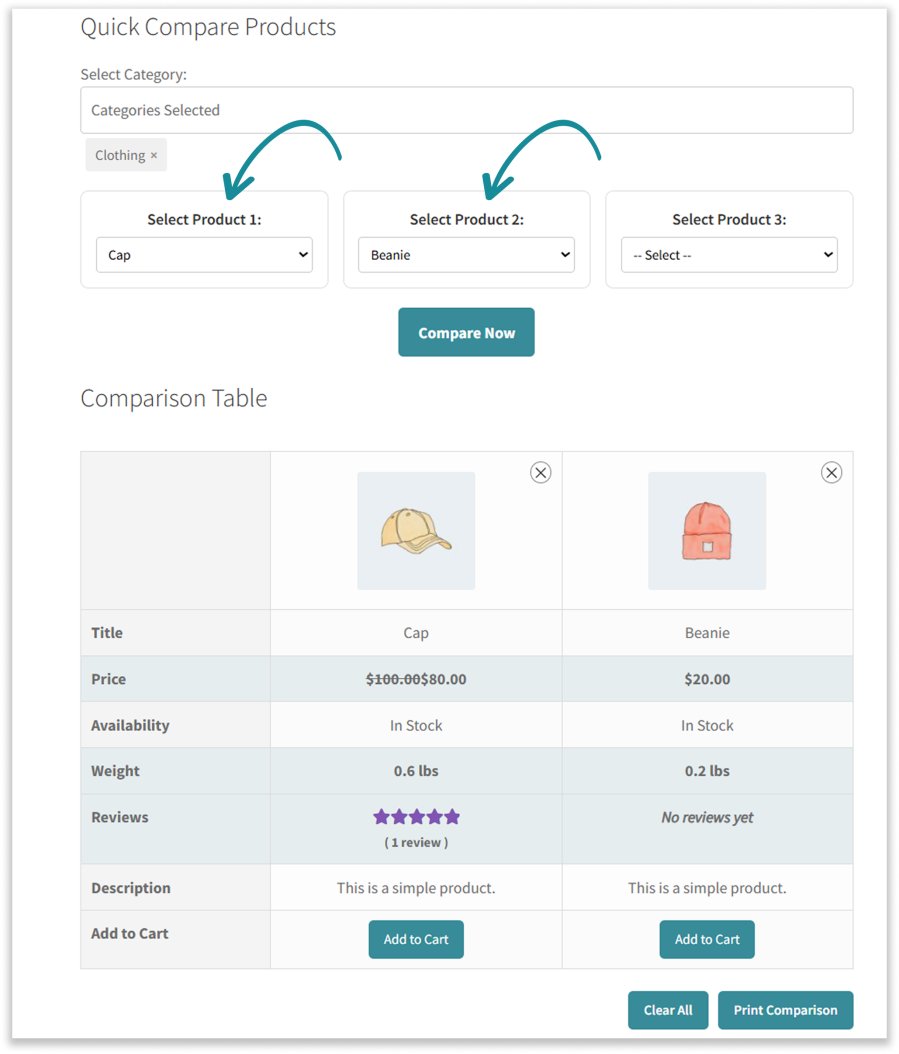The image size is (899, 1054).
Task: Open the Cap's "1 review" text
Action: point(416,843)
